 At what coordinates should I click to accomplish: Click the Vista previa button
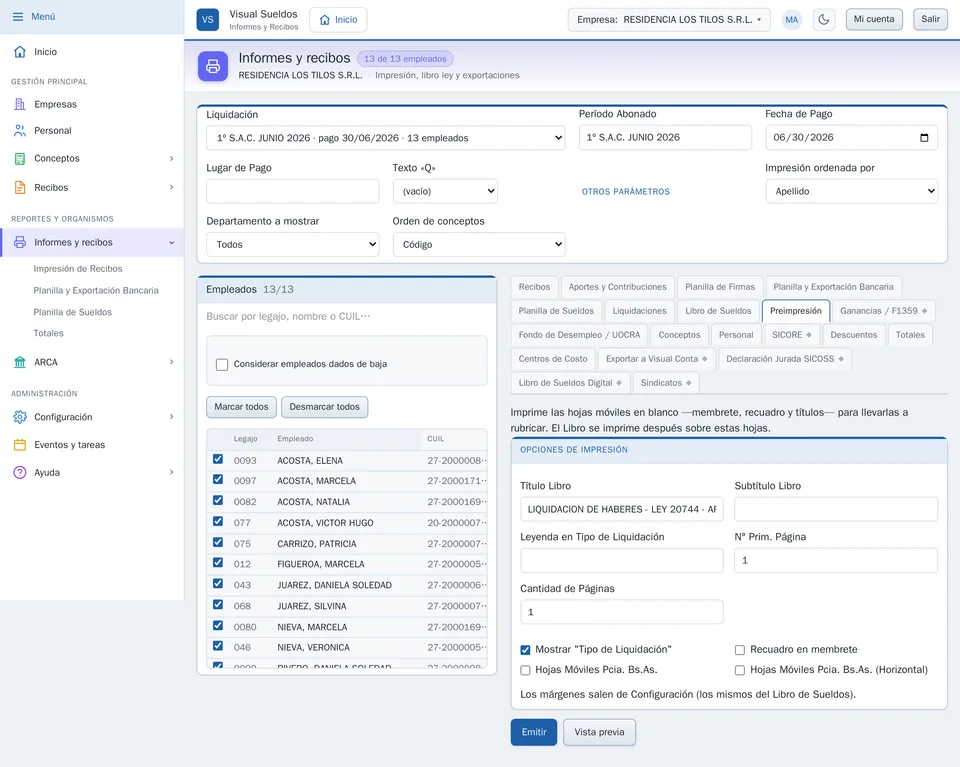pyautogui.click(x=599, y=732)
